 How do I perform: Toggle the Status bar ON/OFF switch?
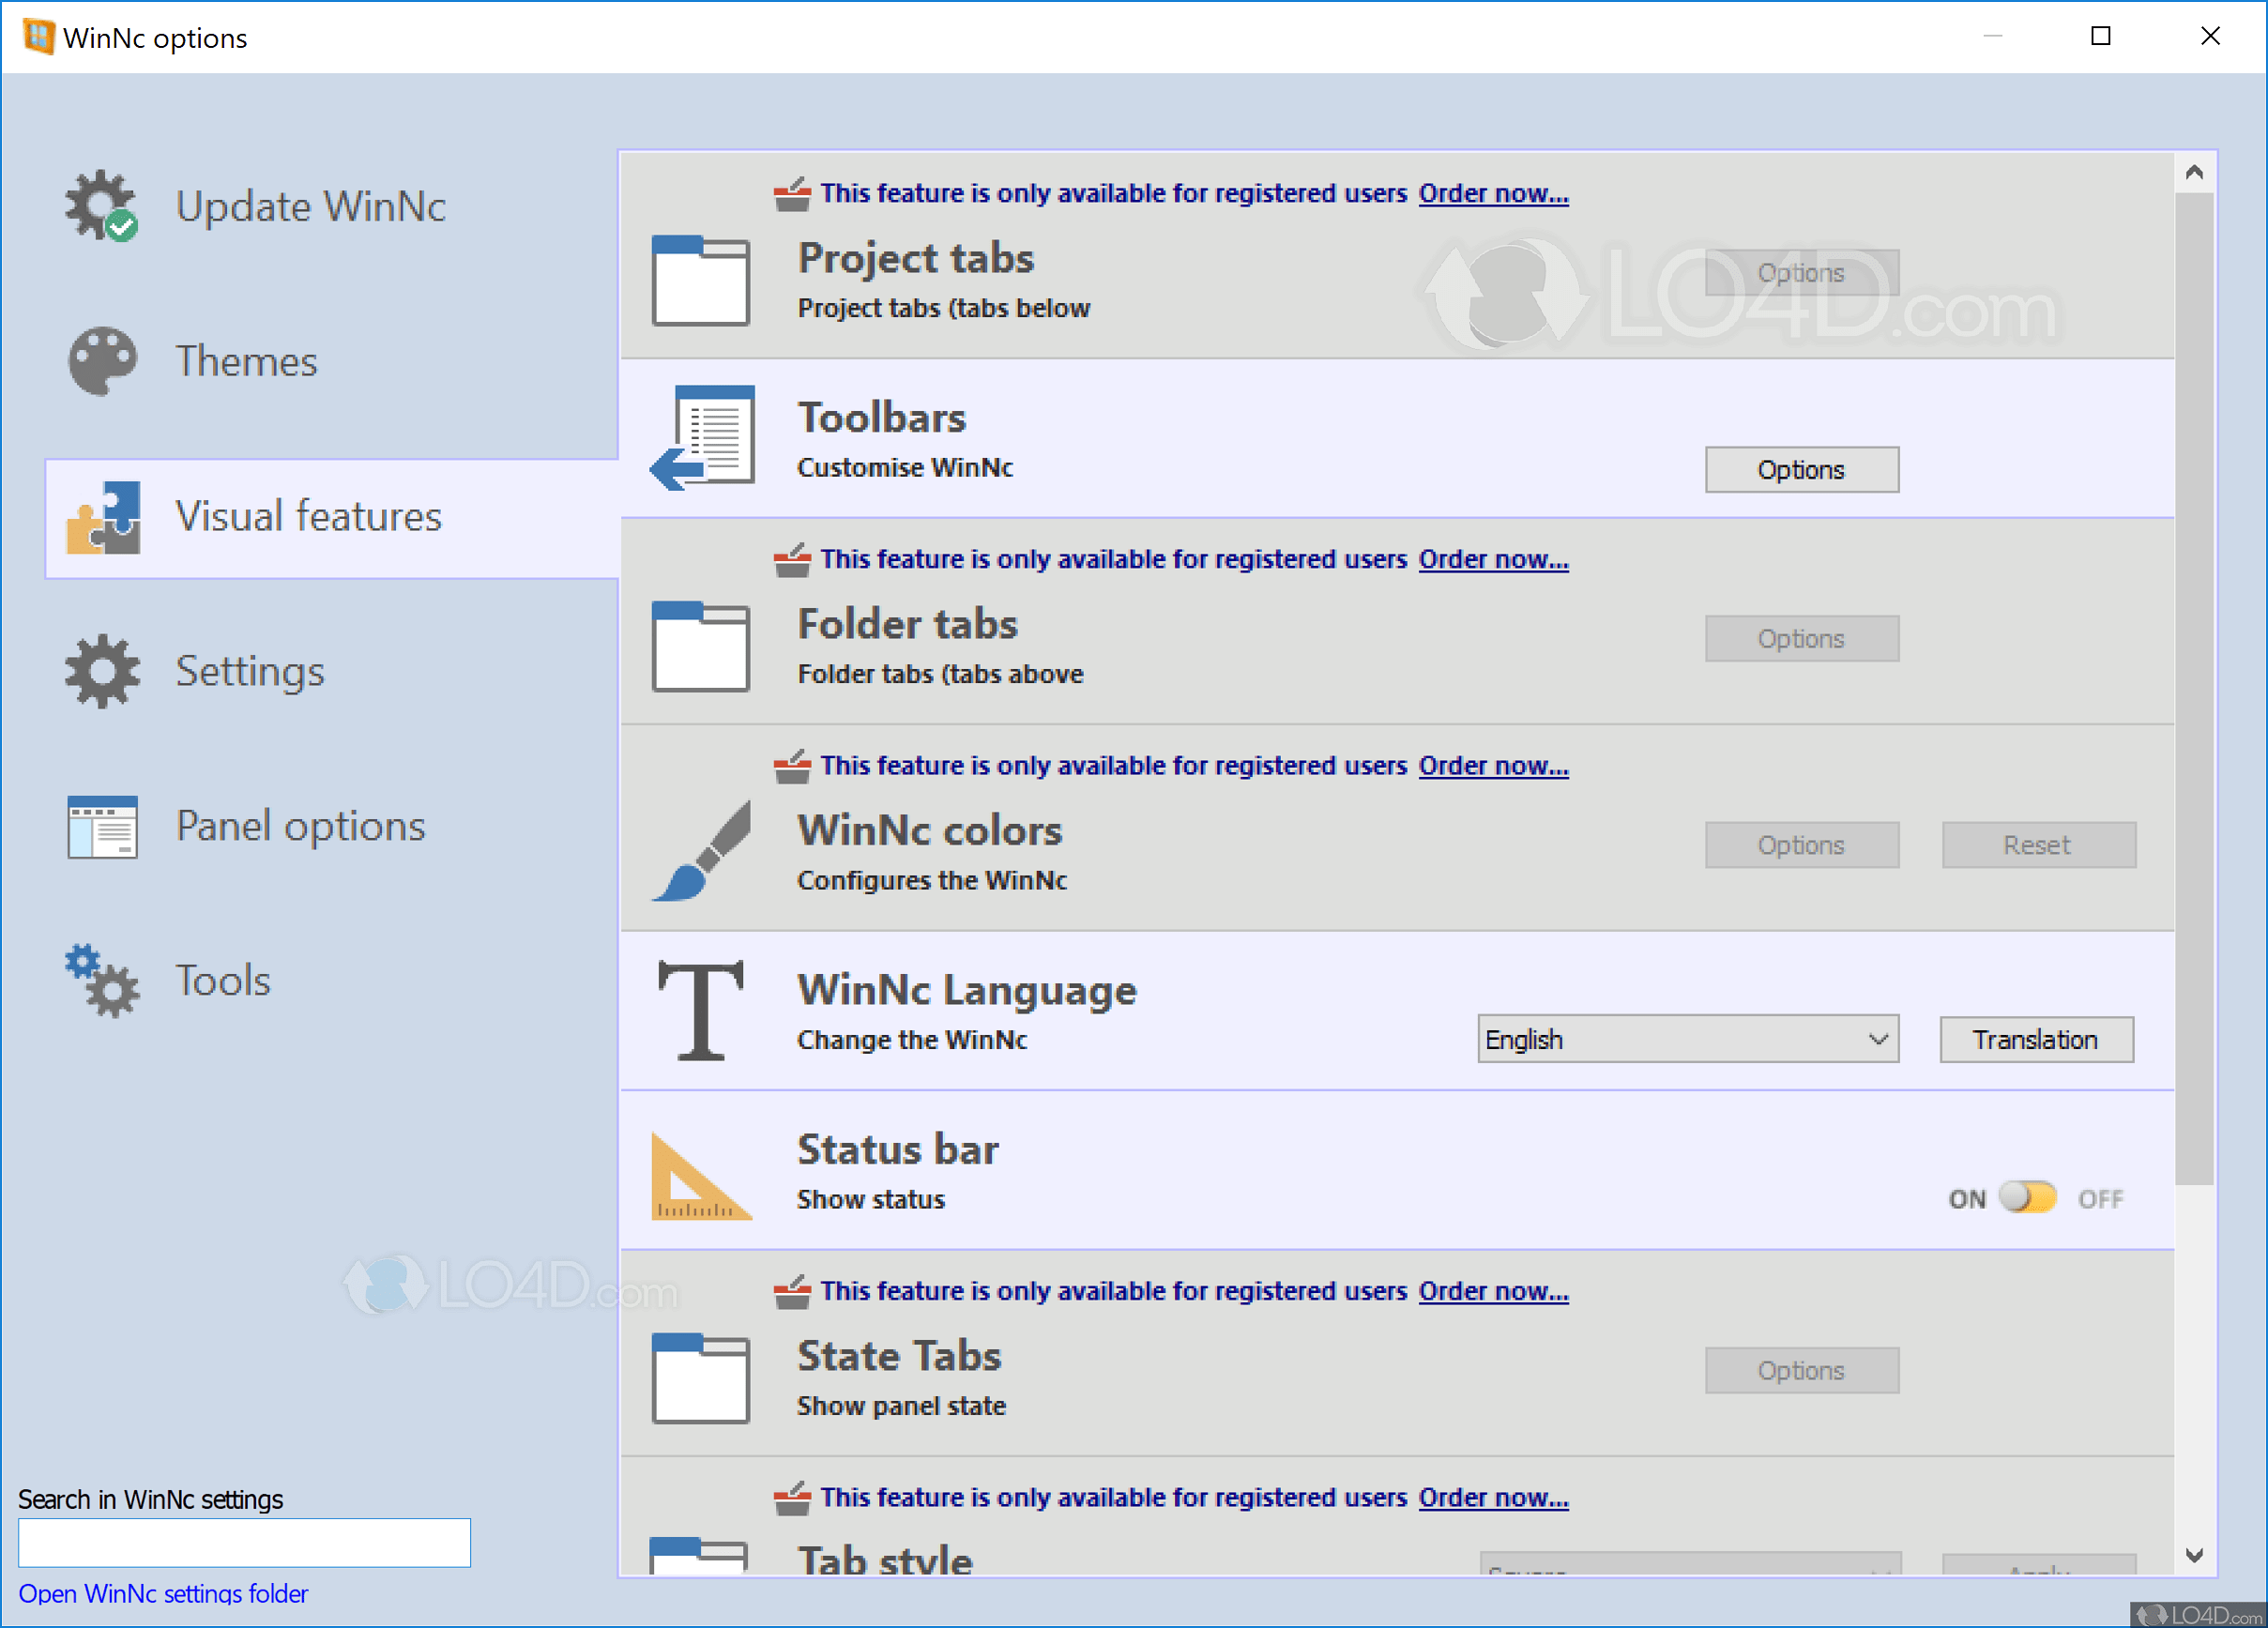point(2027,1198)
